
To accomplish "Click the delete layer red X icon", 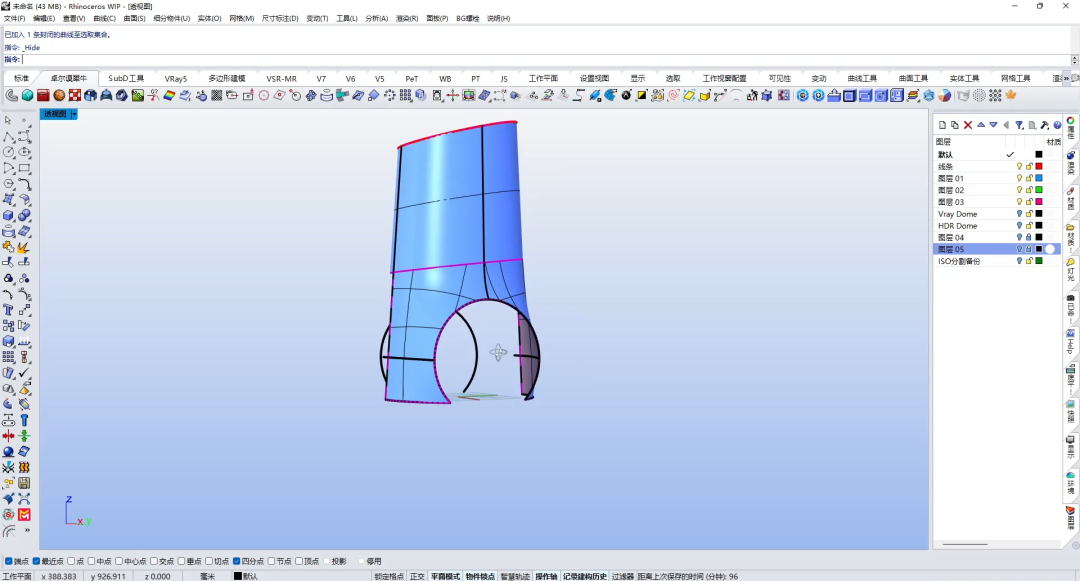I will click(x=968, y=125).
